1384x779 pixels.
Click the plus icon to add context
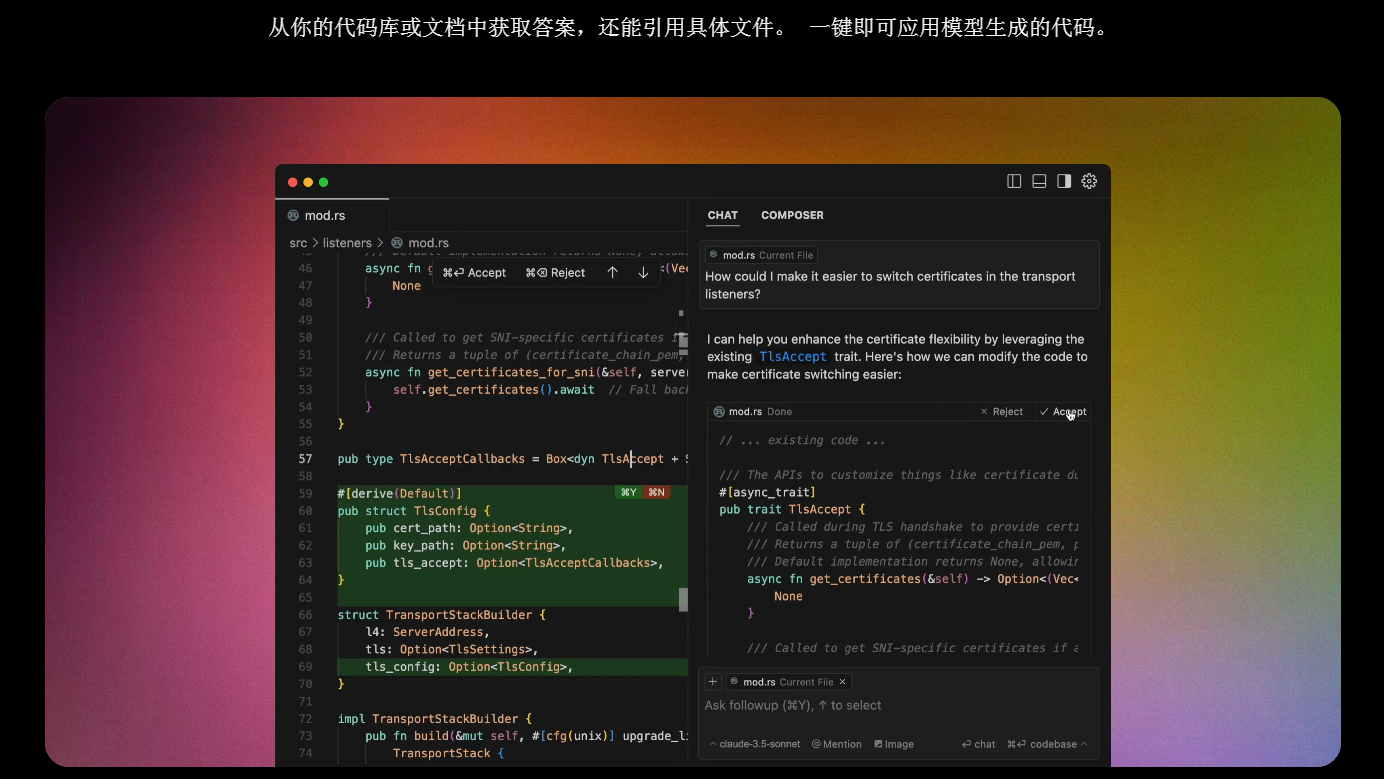tap(713, 682)
